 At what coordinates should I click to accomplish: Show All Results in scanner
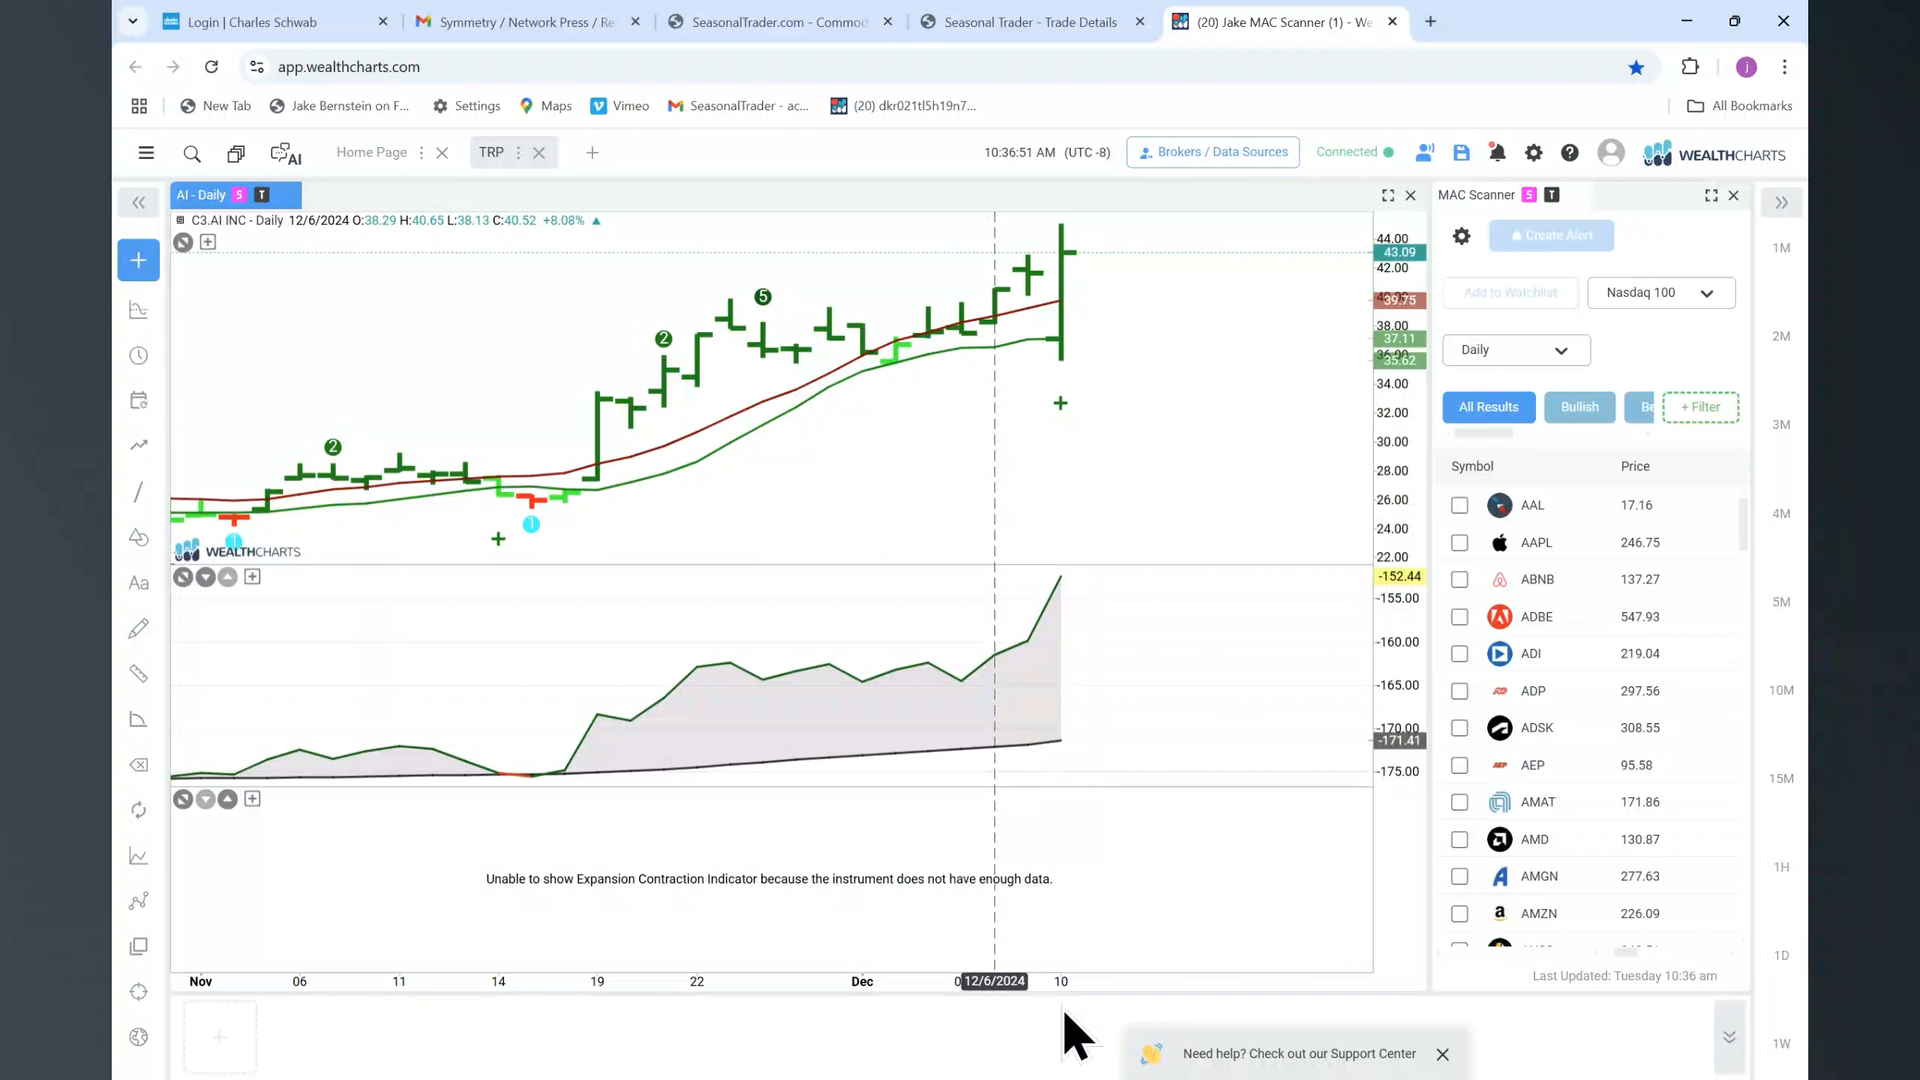coord(1488,407)
